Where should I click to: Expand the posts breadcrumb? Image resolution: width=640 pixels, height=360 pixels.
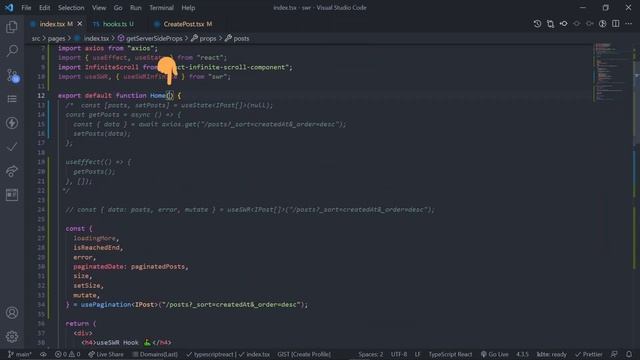click(237, 38)
